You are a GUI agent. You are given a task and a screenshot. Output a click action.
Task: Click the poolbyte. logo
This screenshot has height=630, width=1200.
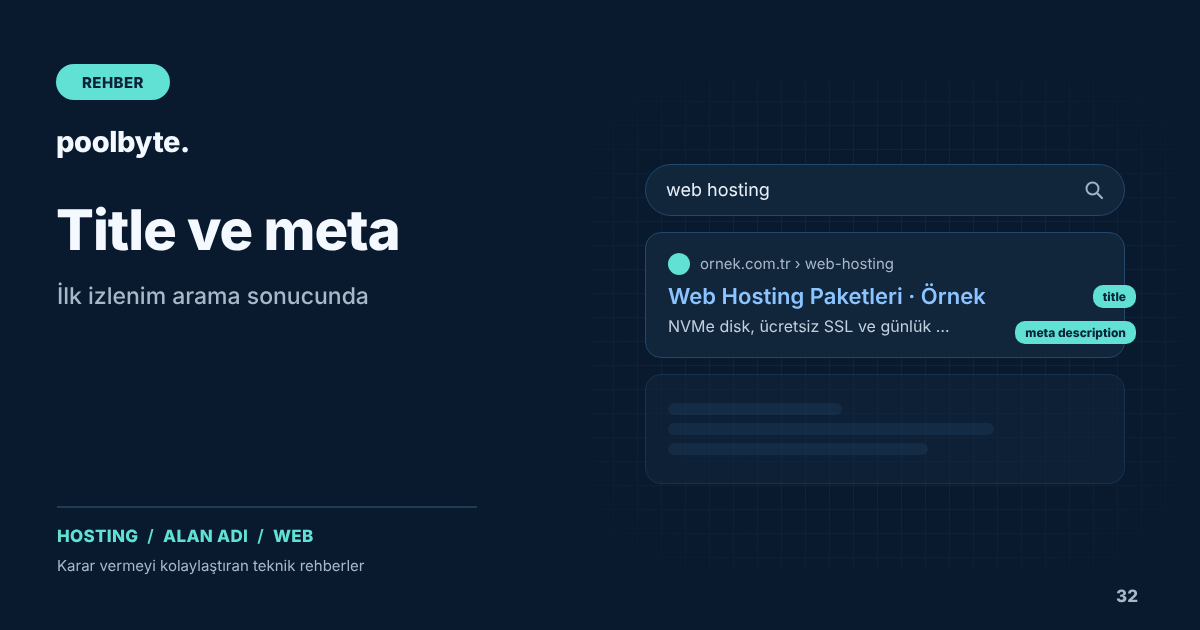pos(122,143)
